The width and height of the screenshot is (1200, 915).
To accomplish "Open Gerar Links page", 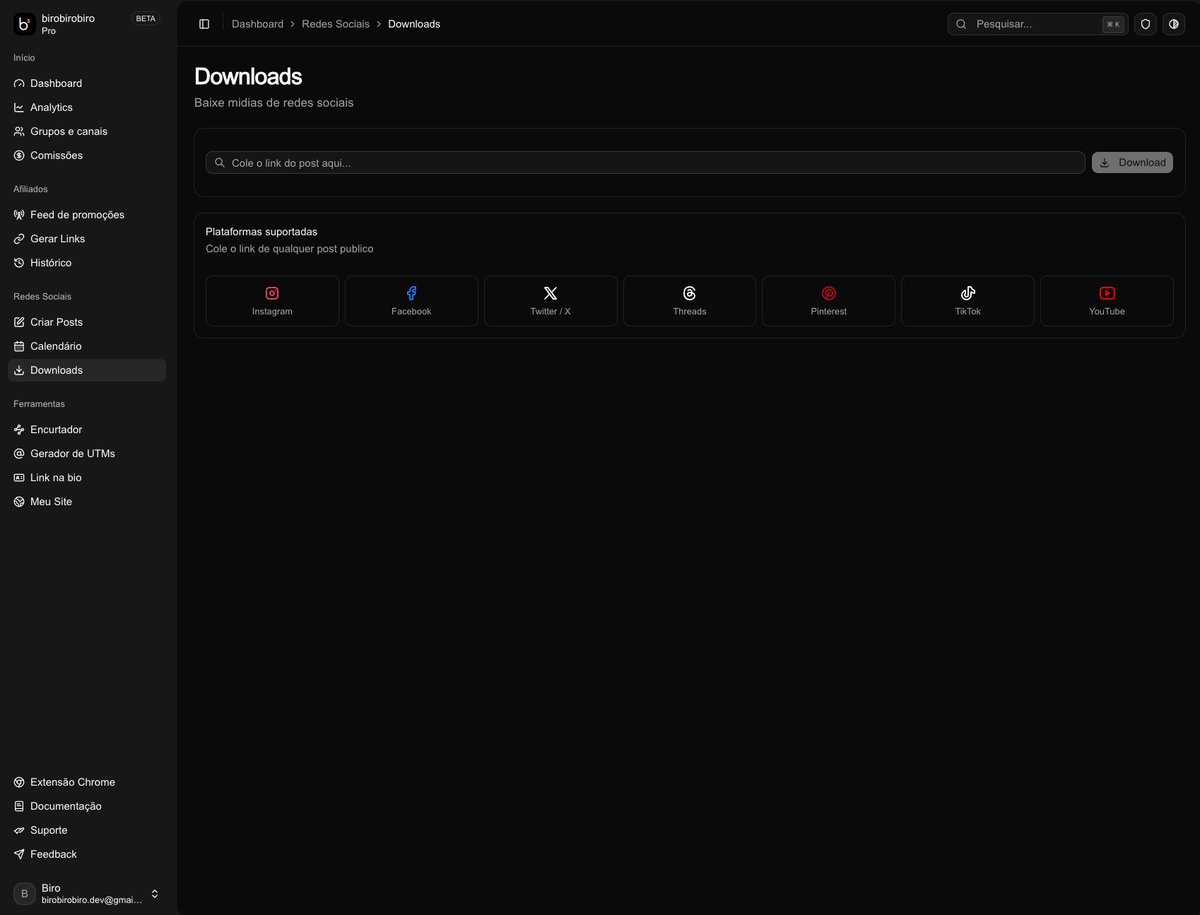I will (87, 238).
